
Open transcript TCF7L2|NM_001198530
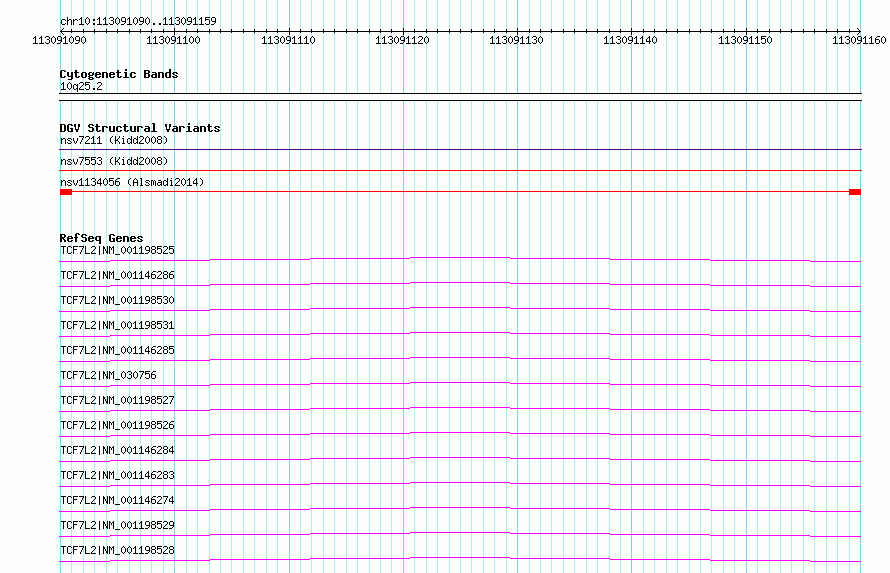click(117, 300)
